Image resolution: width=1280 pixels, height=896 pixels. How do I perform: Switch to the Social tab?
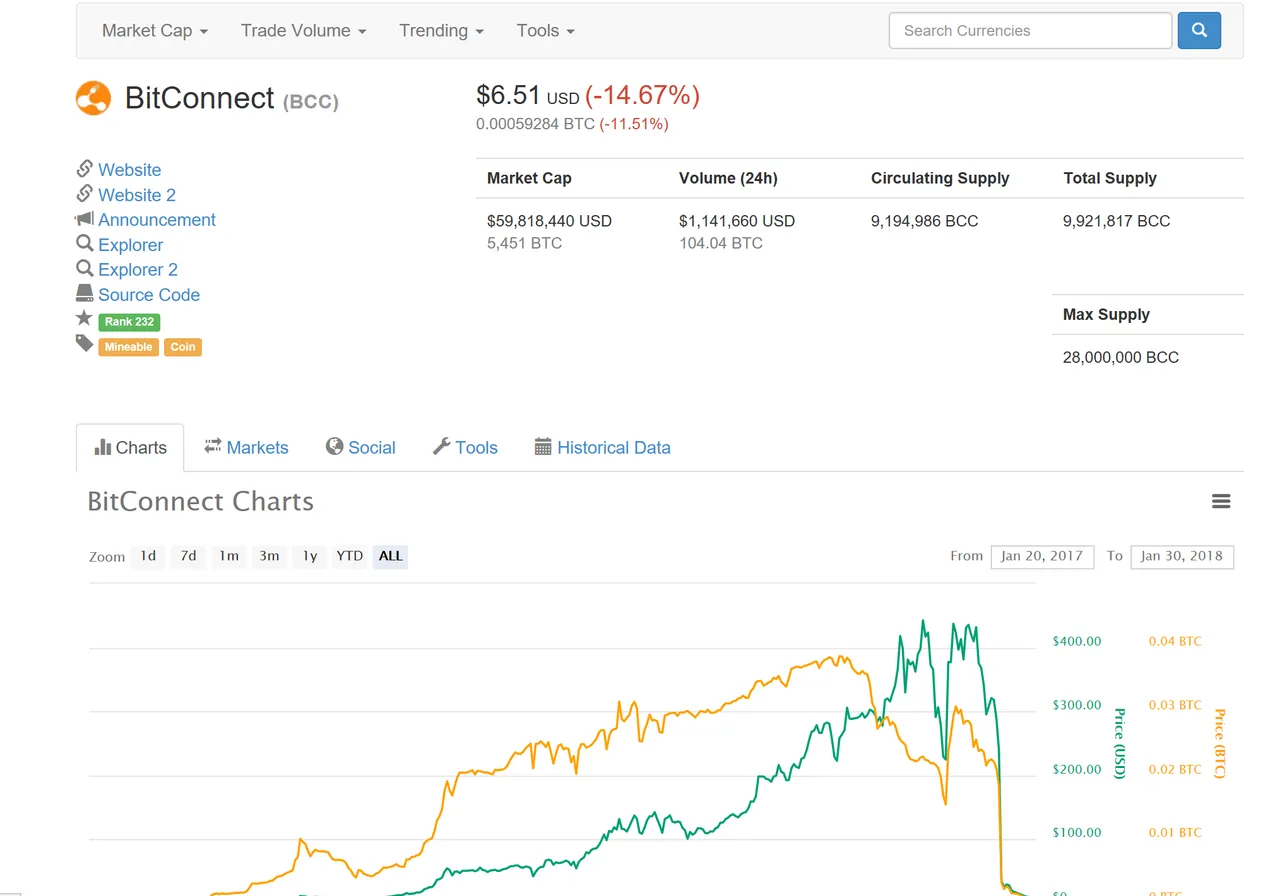coord(361,448)
